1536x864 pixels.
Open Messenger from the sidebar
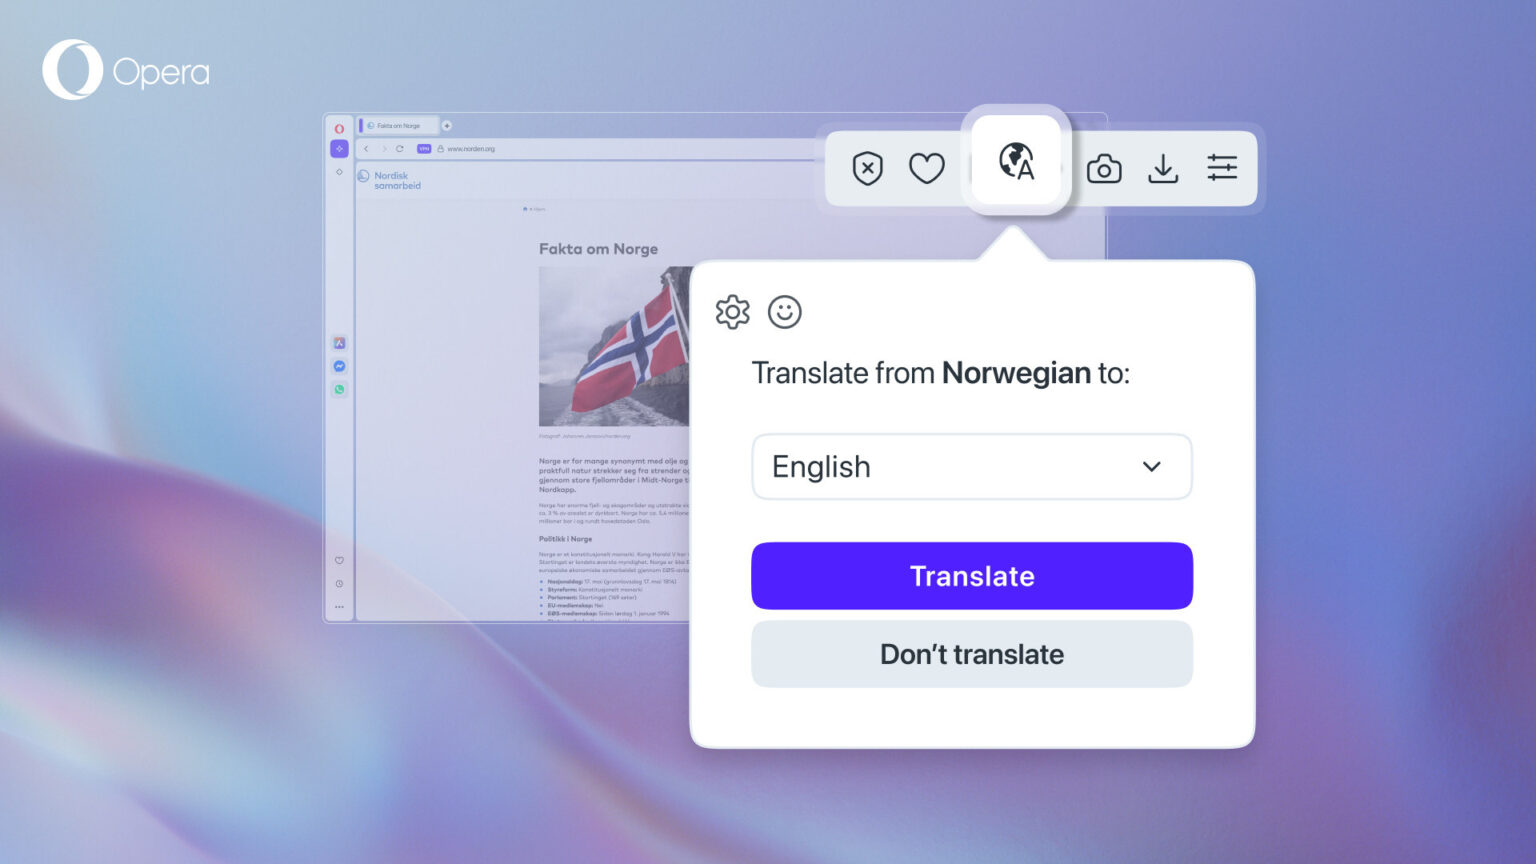click(x=339, y=365)
